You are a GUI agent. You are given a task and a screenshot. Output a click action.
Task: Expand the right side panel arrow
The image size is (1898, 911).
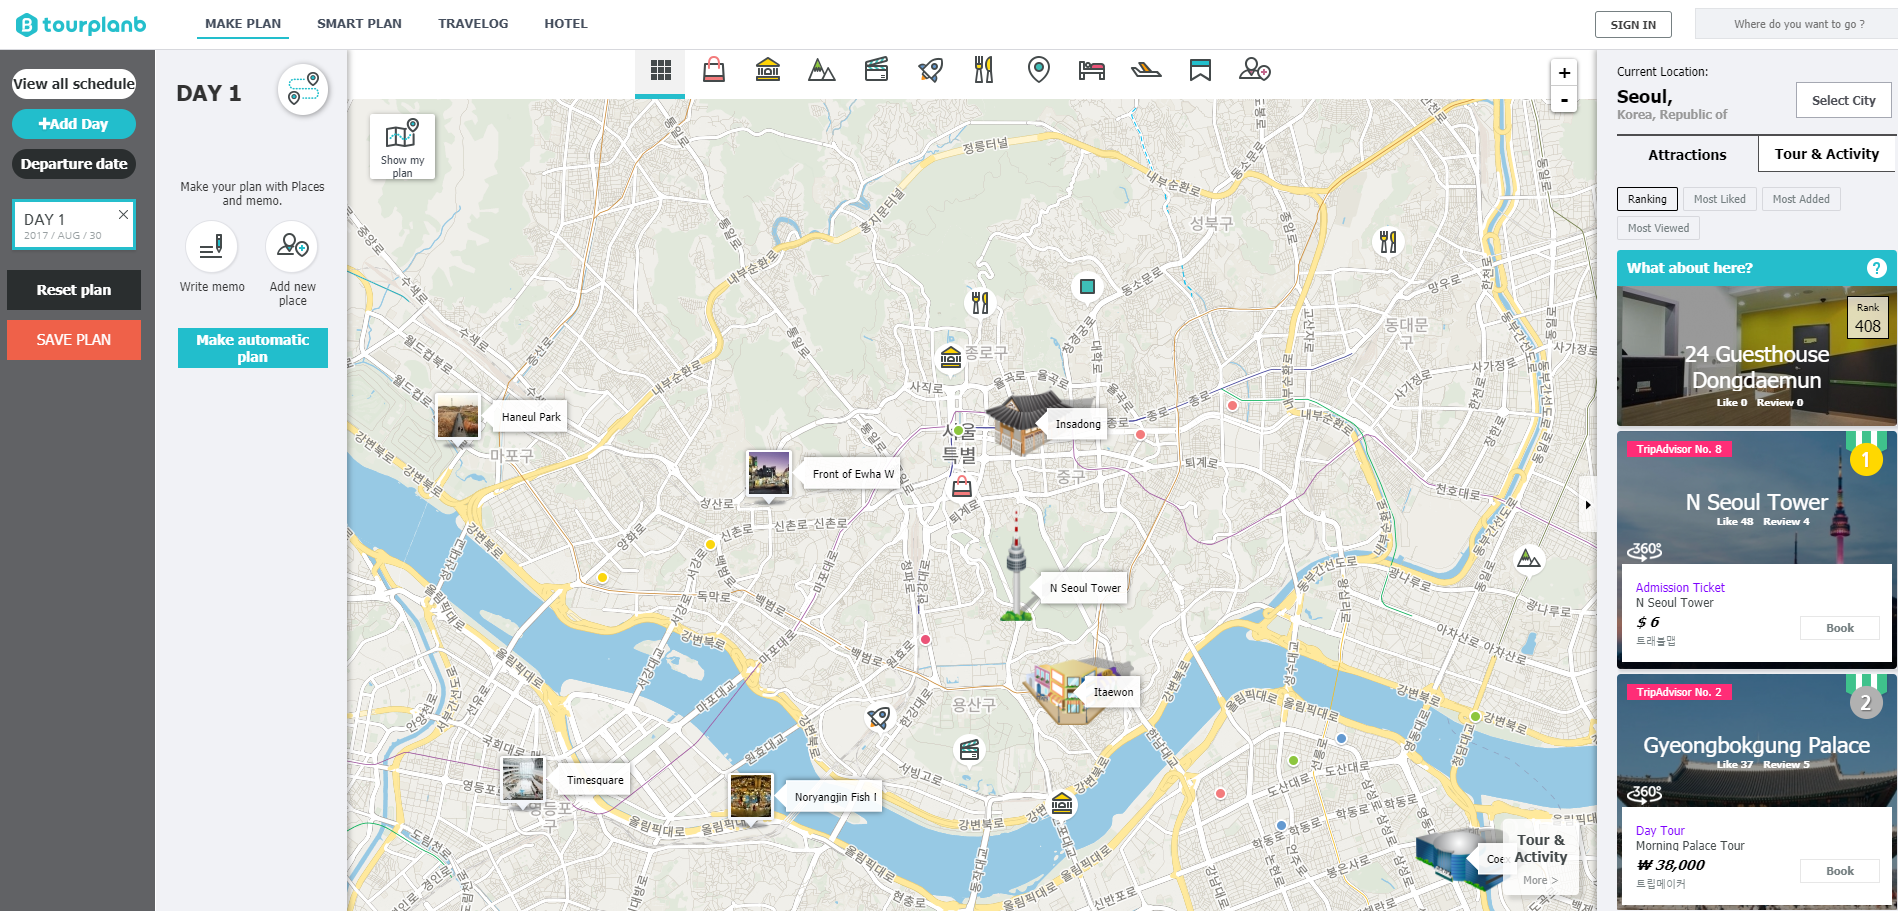pos(1588,506)
